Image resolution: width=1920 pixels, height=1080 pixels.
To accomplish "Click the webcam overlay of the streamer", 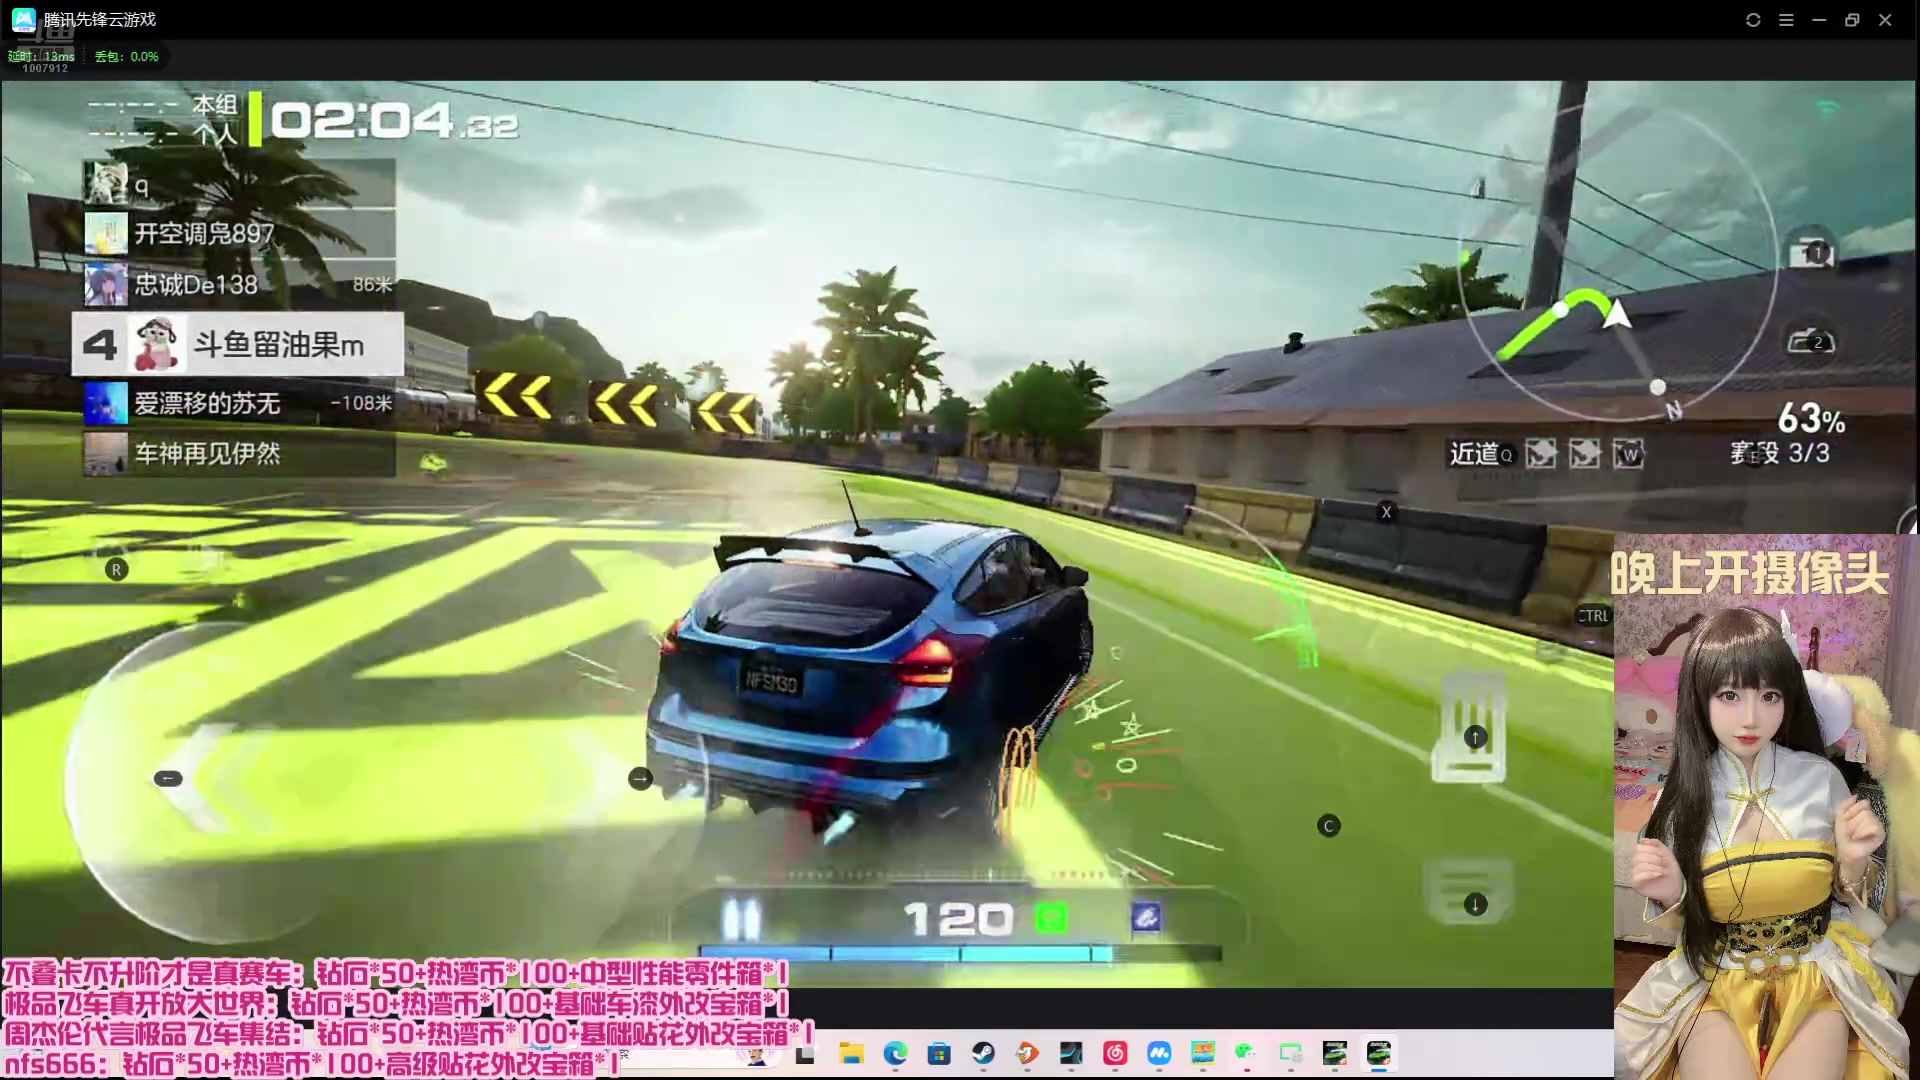I will (1766, 806).
